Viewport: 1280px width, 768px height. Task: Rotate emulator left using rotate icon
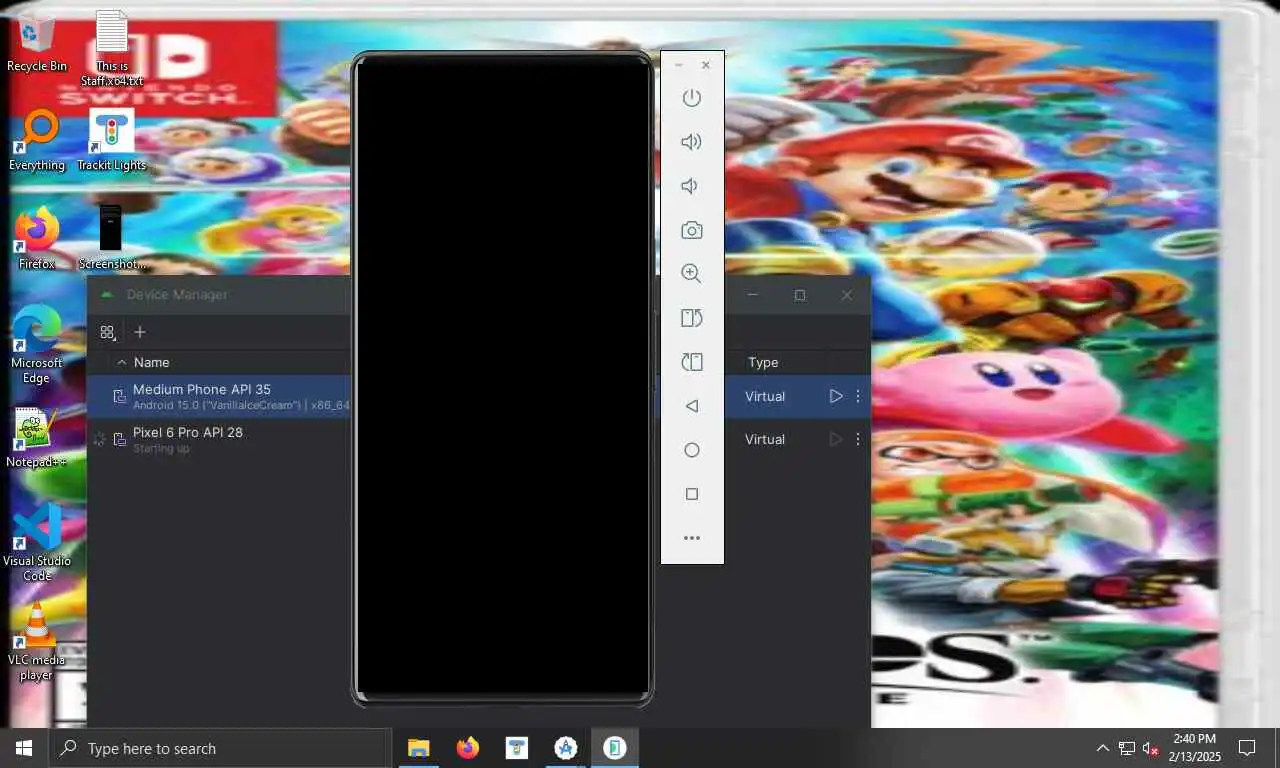click(x=691, y=318)
